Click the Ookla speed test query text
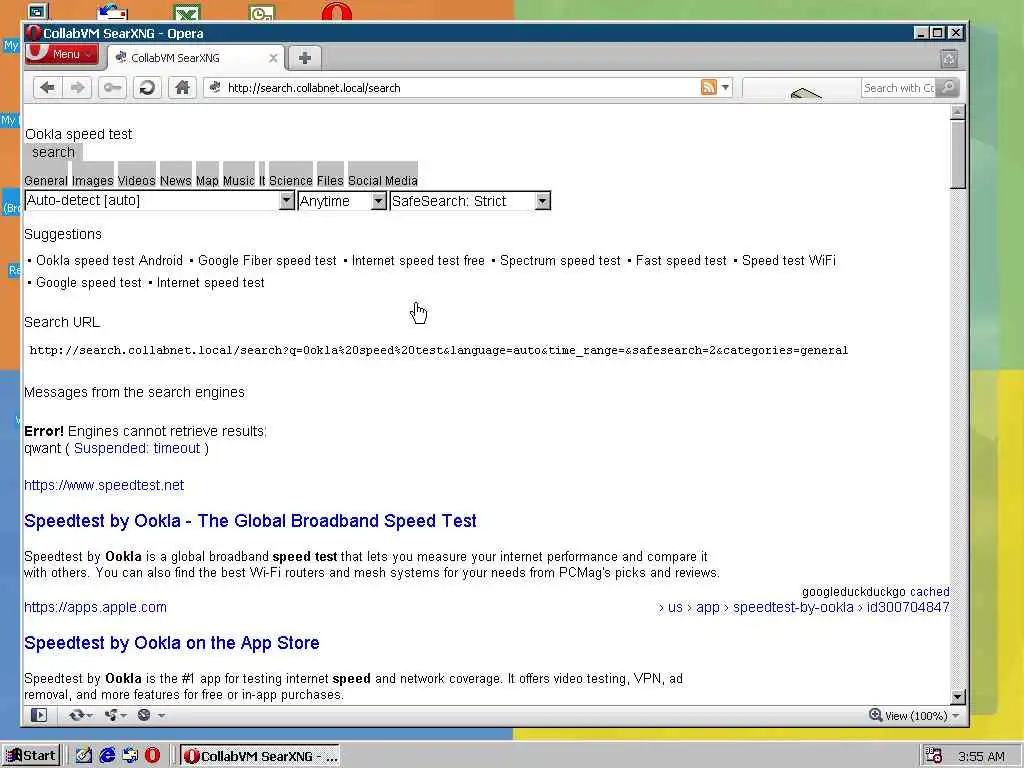Screen dimensions: 1024x768 tap(78, 134)
